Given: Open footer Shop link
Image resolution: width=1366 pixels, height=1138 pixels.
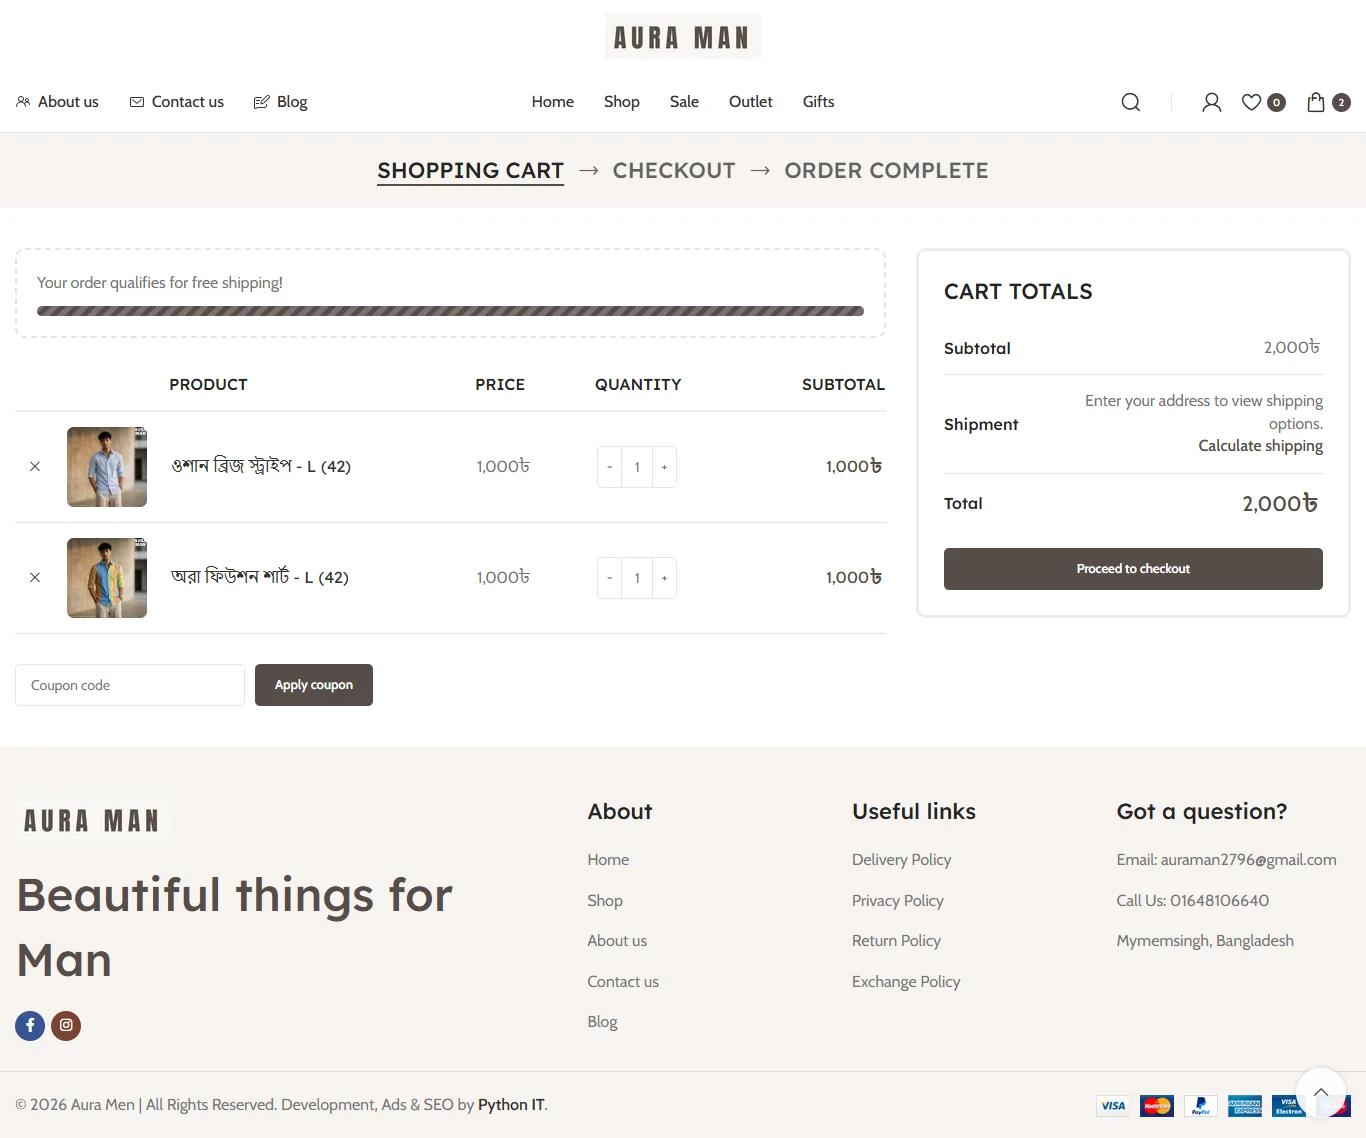Looking at the screenshot, I should [605, 901].
